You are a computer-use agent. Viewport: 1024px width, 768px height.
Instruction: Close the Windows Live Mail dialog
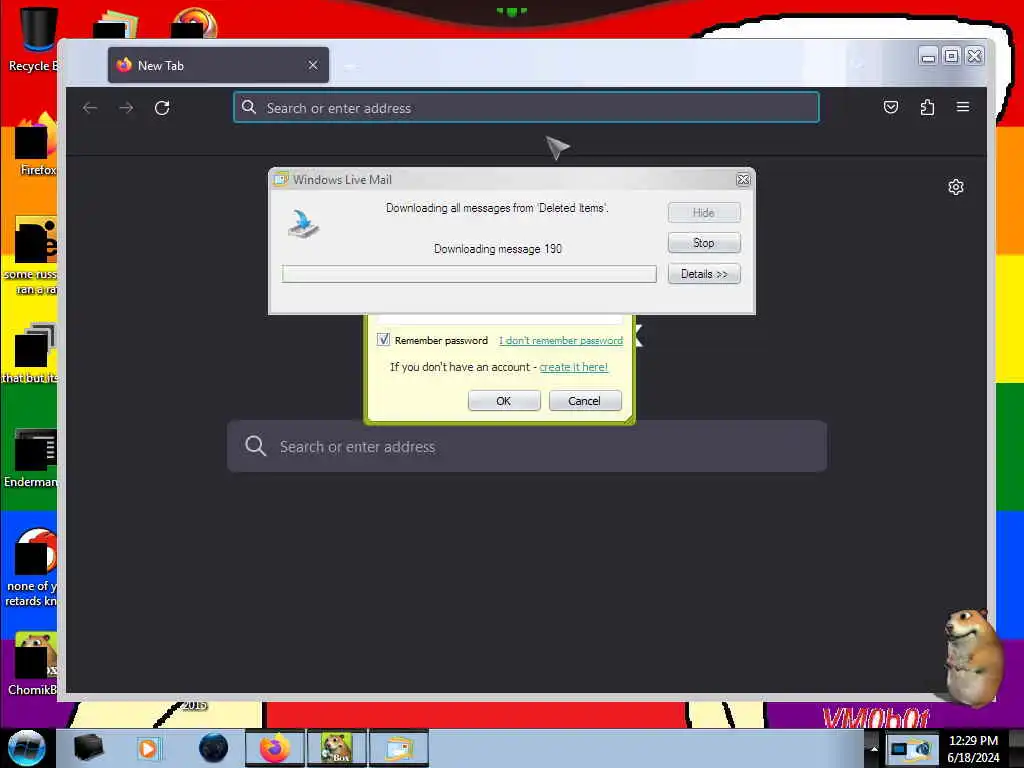tap(743, 180)
